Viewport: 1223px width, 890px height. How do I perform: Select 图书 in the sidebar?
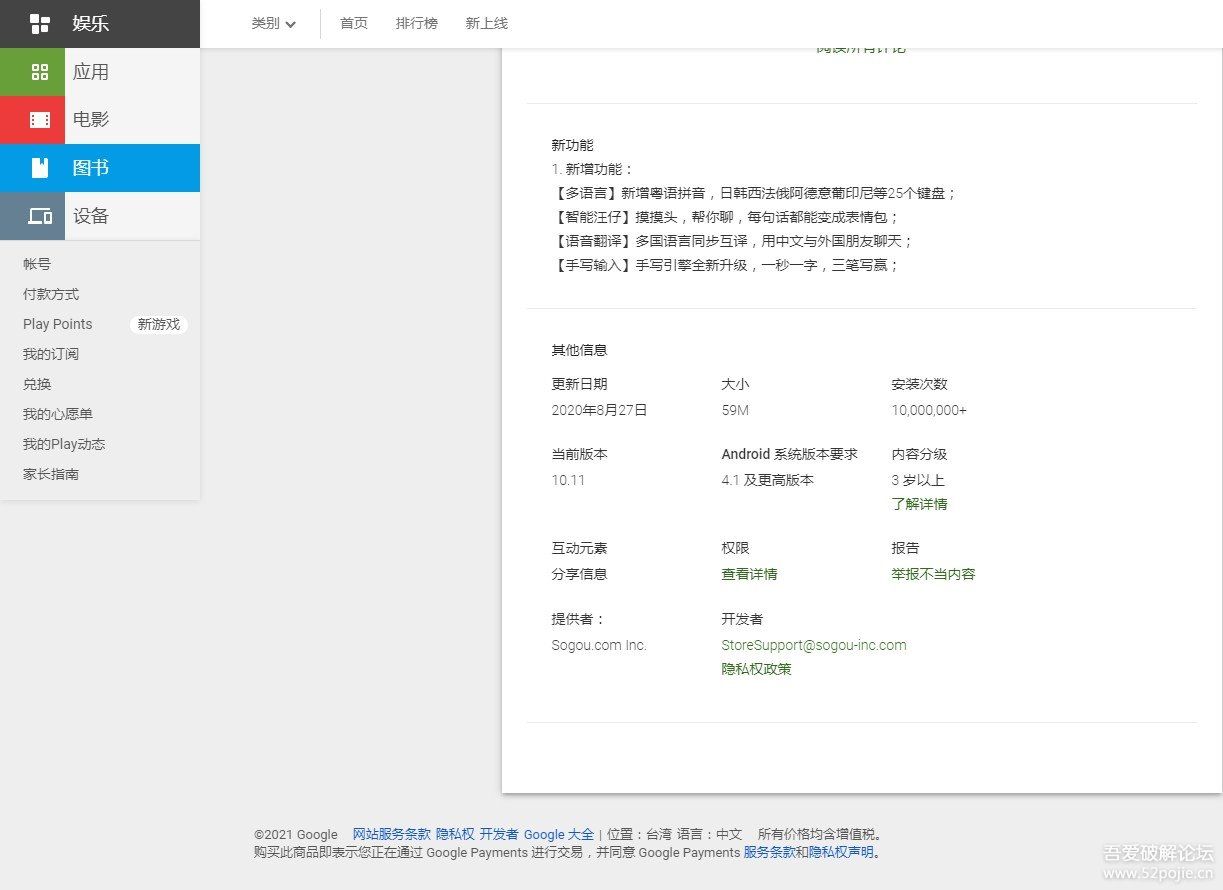[x=100, y=168]
